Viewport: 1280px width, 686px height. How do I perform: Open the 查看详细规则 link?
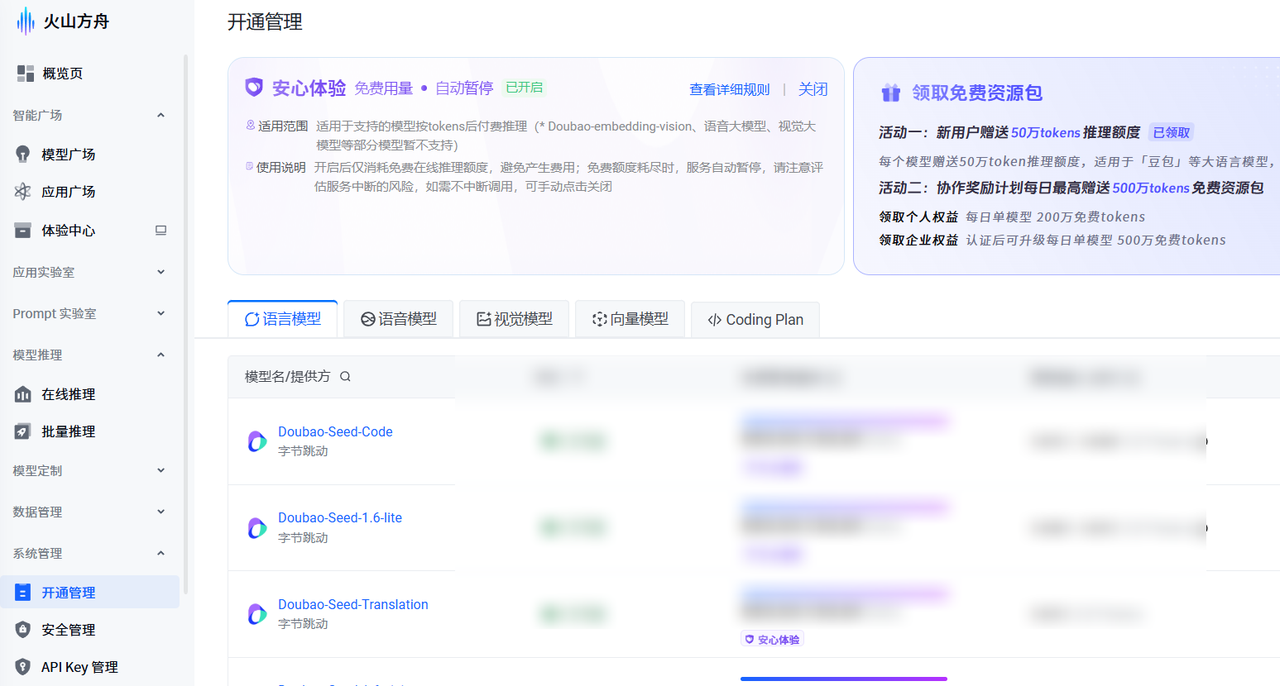[730, 89]
